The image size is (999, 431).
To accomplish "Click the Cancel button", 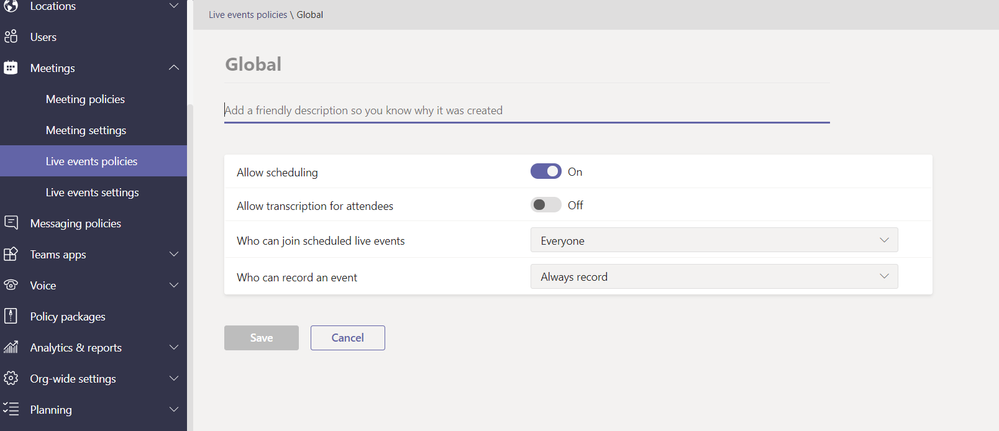I will point(347,338).
